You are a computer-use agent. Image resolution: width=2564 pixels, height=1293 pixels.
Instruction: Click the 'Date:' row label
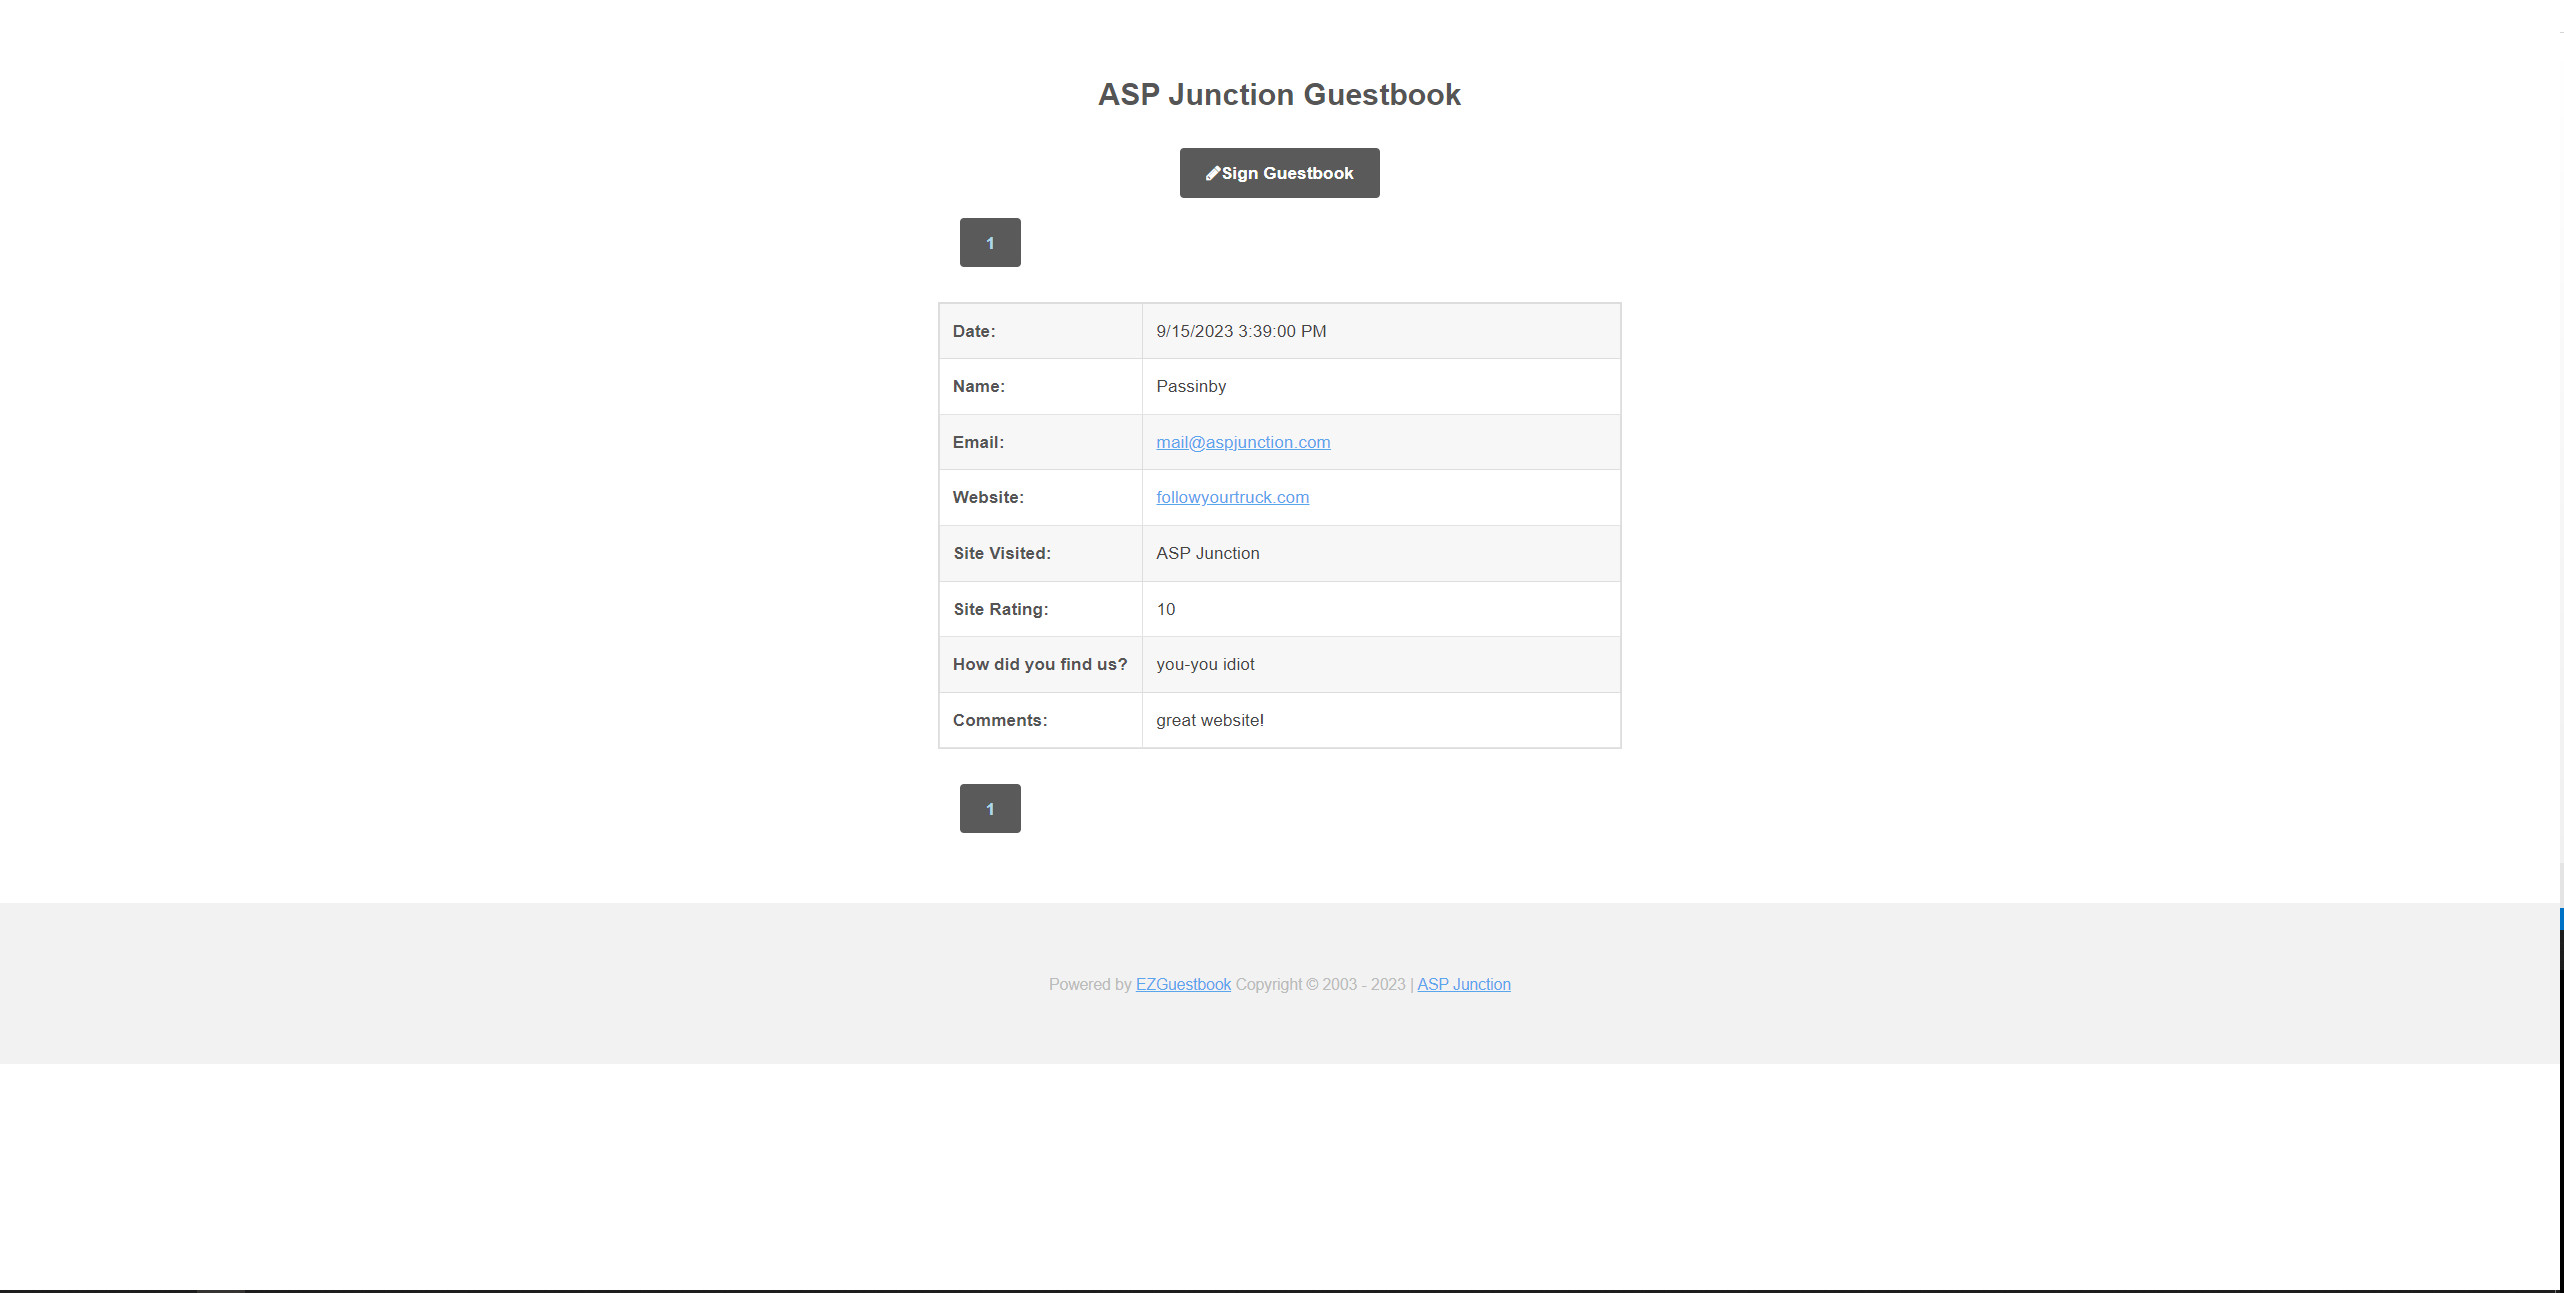974,331
